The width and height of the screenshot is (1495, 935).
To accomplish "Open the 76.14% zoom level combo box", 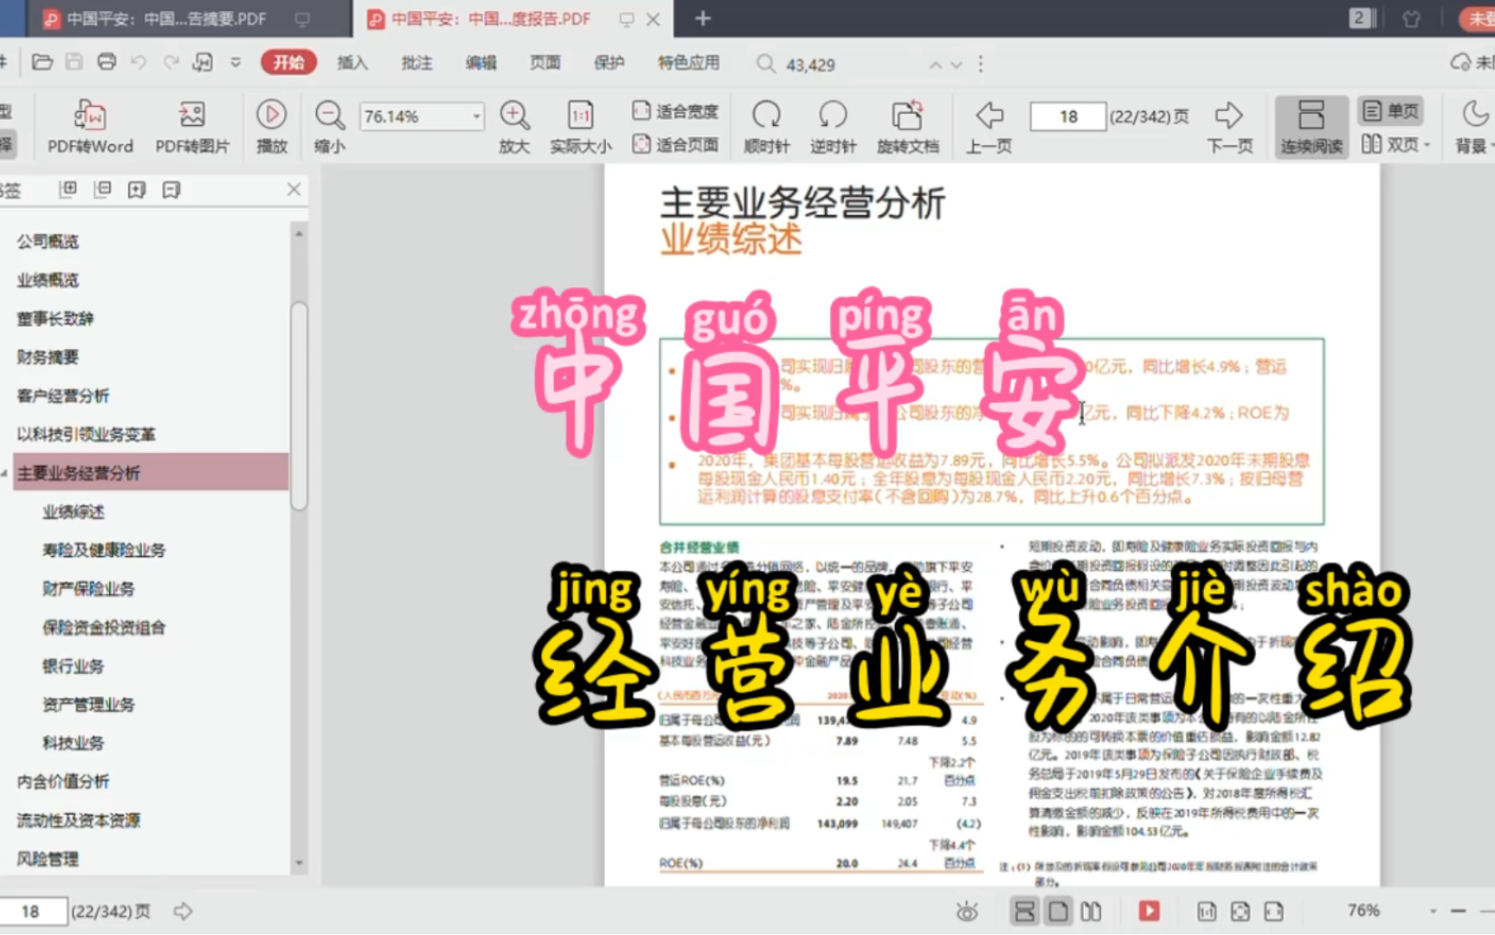I will (x=421, y=116).
